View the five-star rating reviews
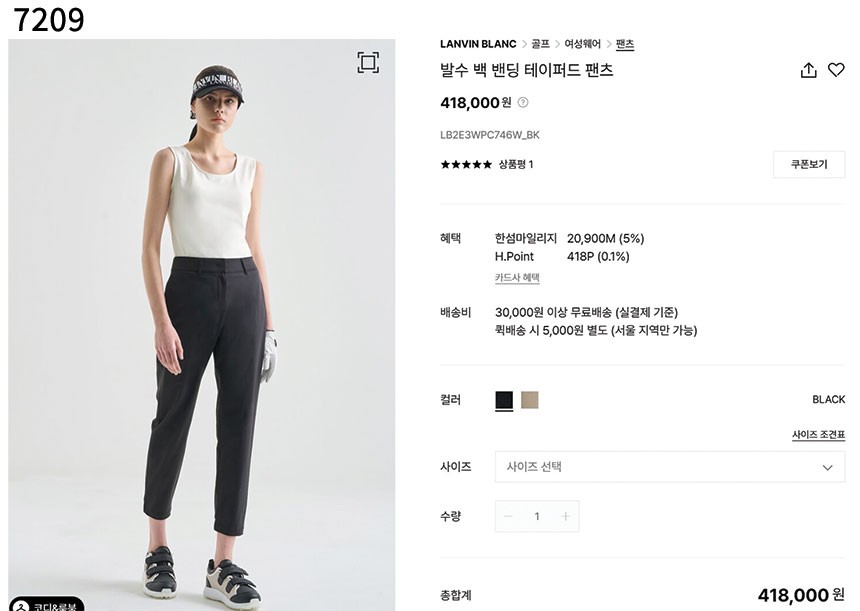The image size is (860, 611). tap(466, 164)
